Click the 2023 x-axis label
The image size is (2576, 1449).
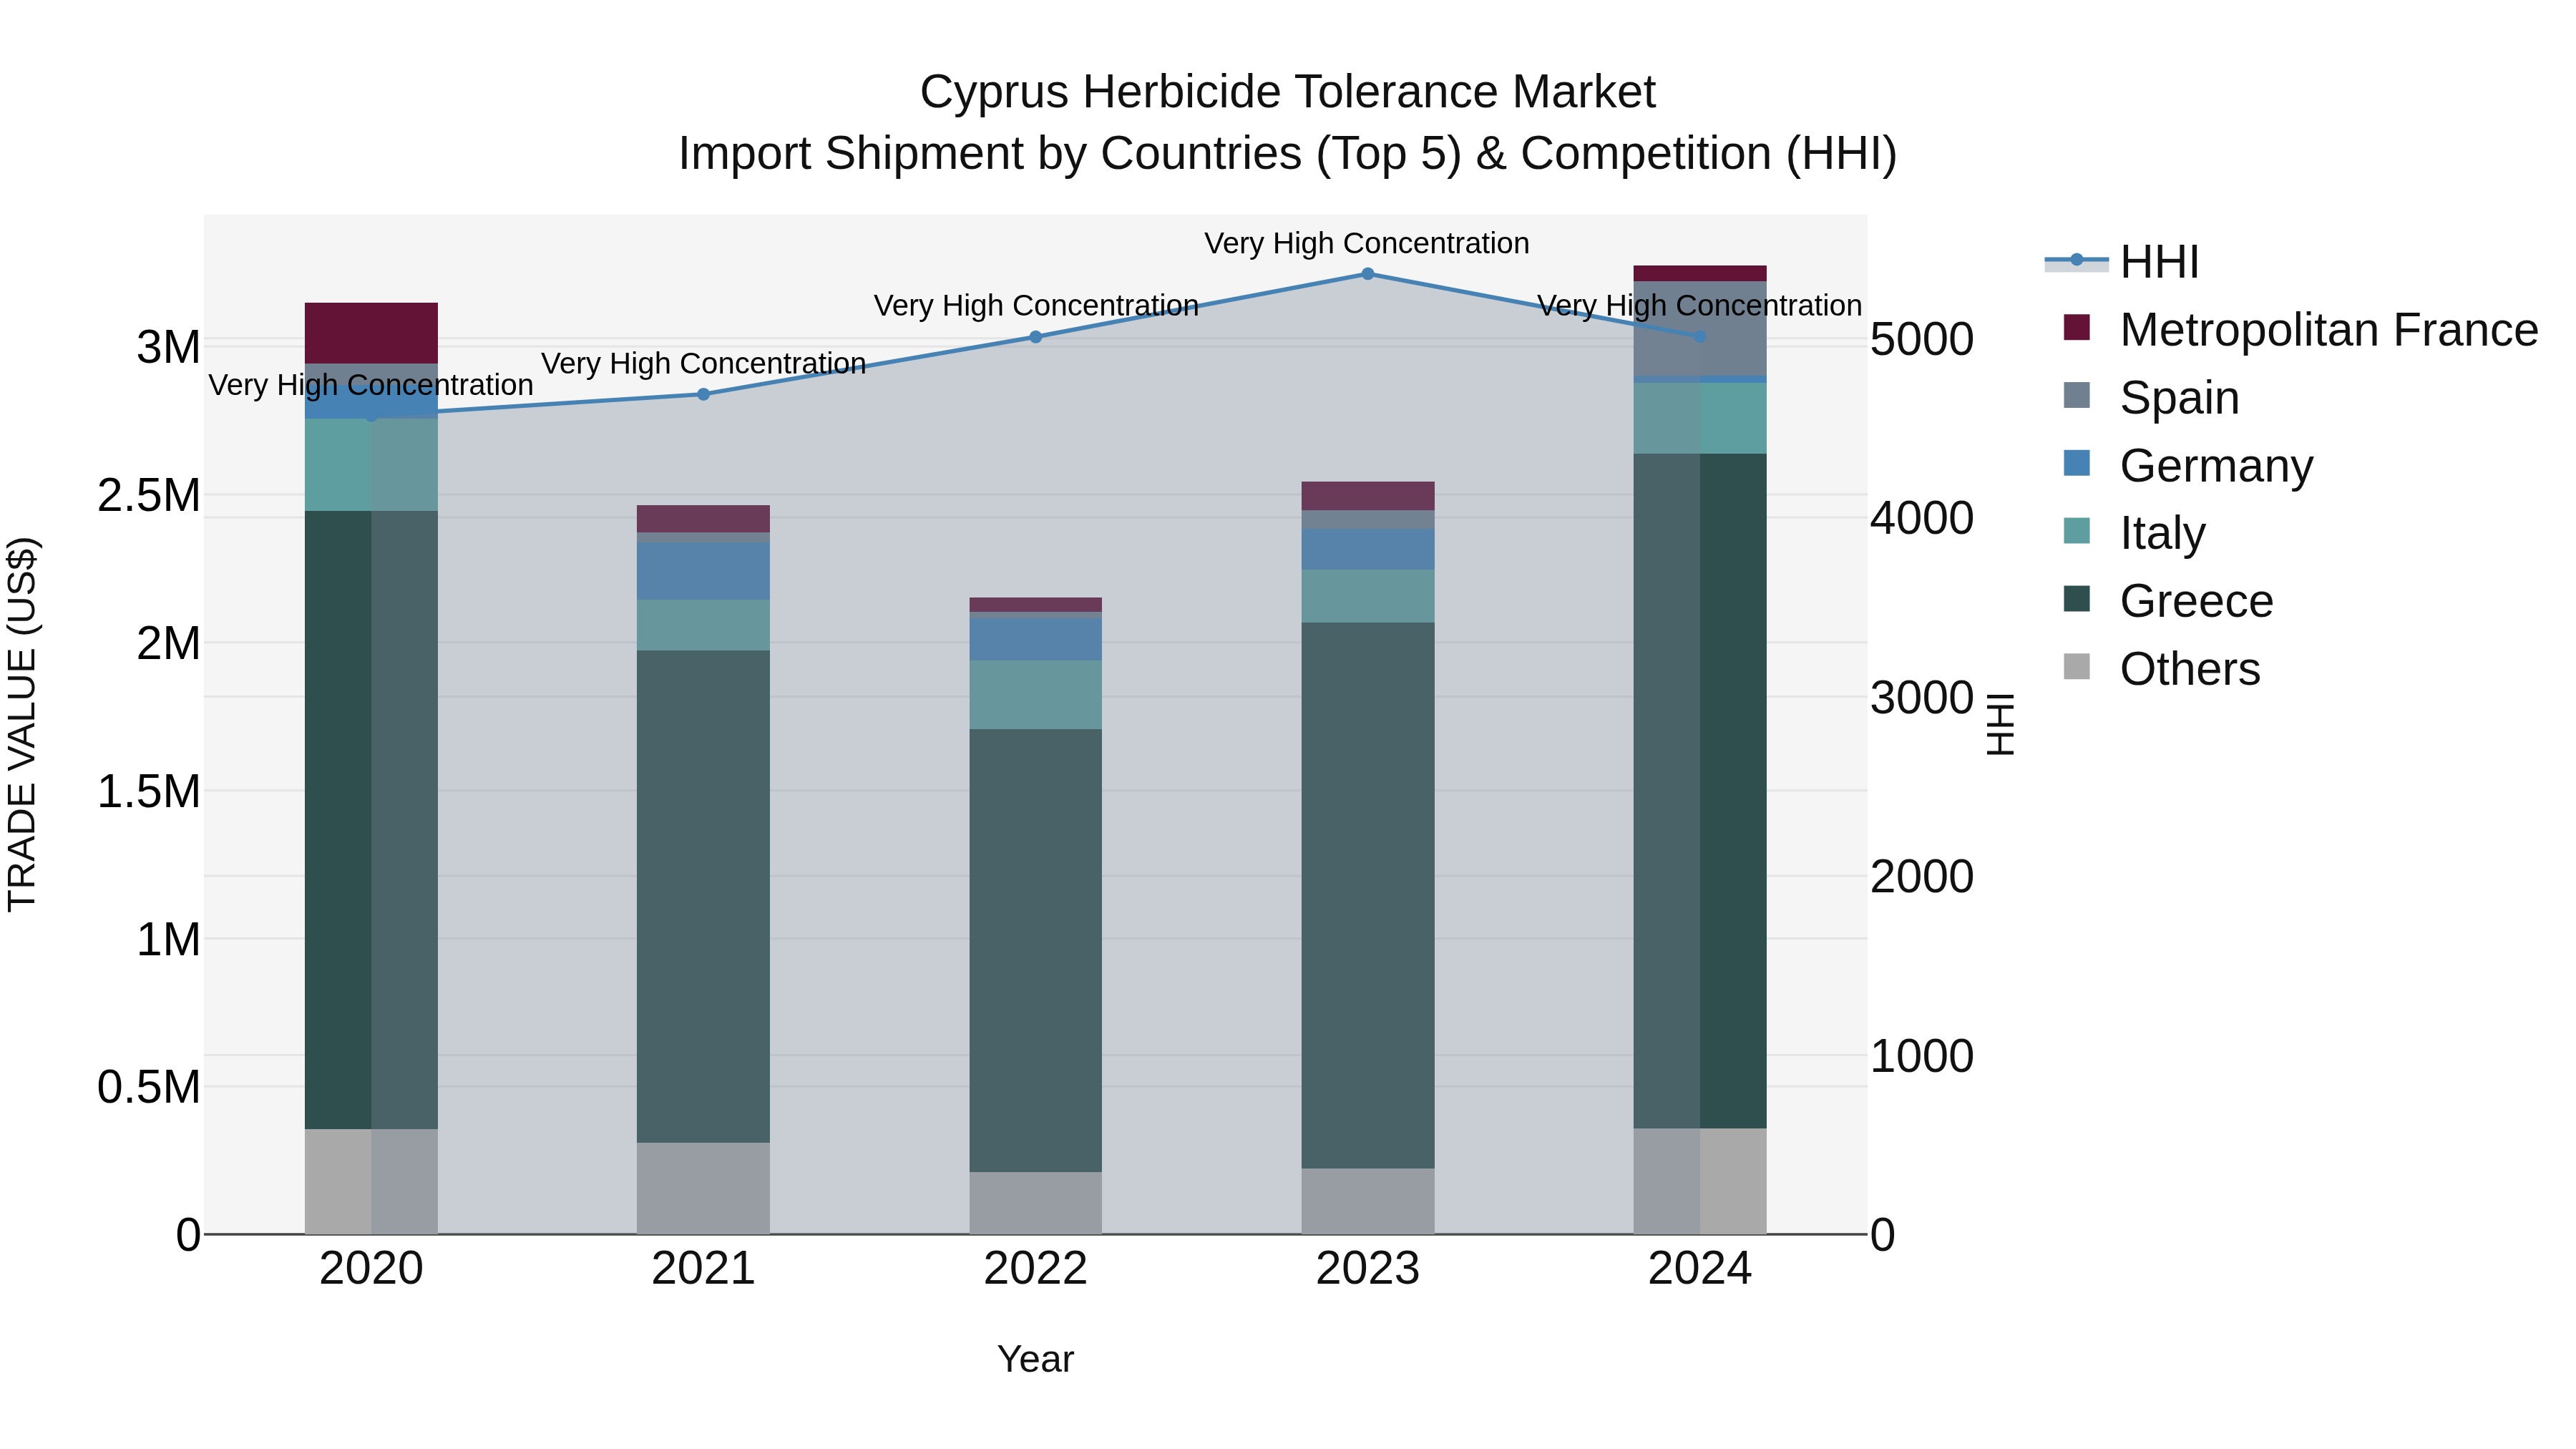click(1368, 1269)
